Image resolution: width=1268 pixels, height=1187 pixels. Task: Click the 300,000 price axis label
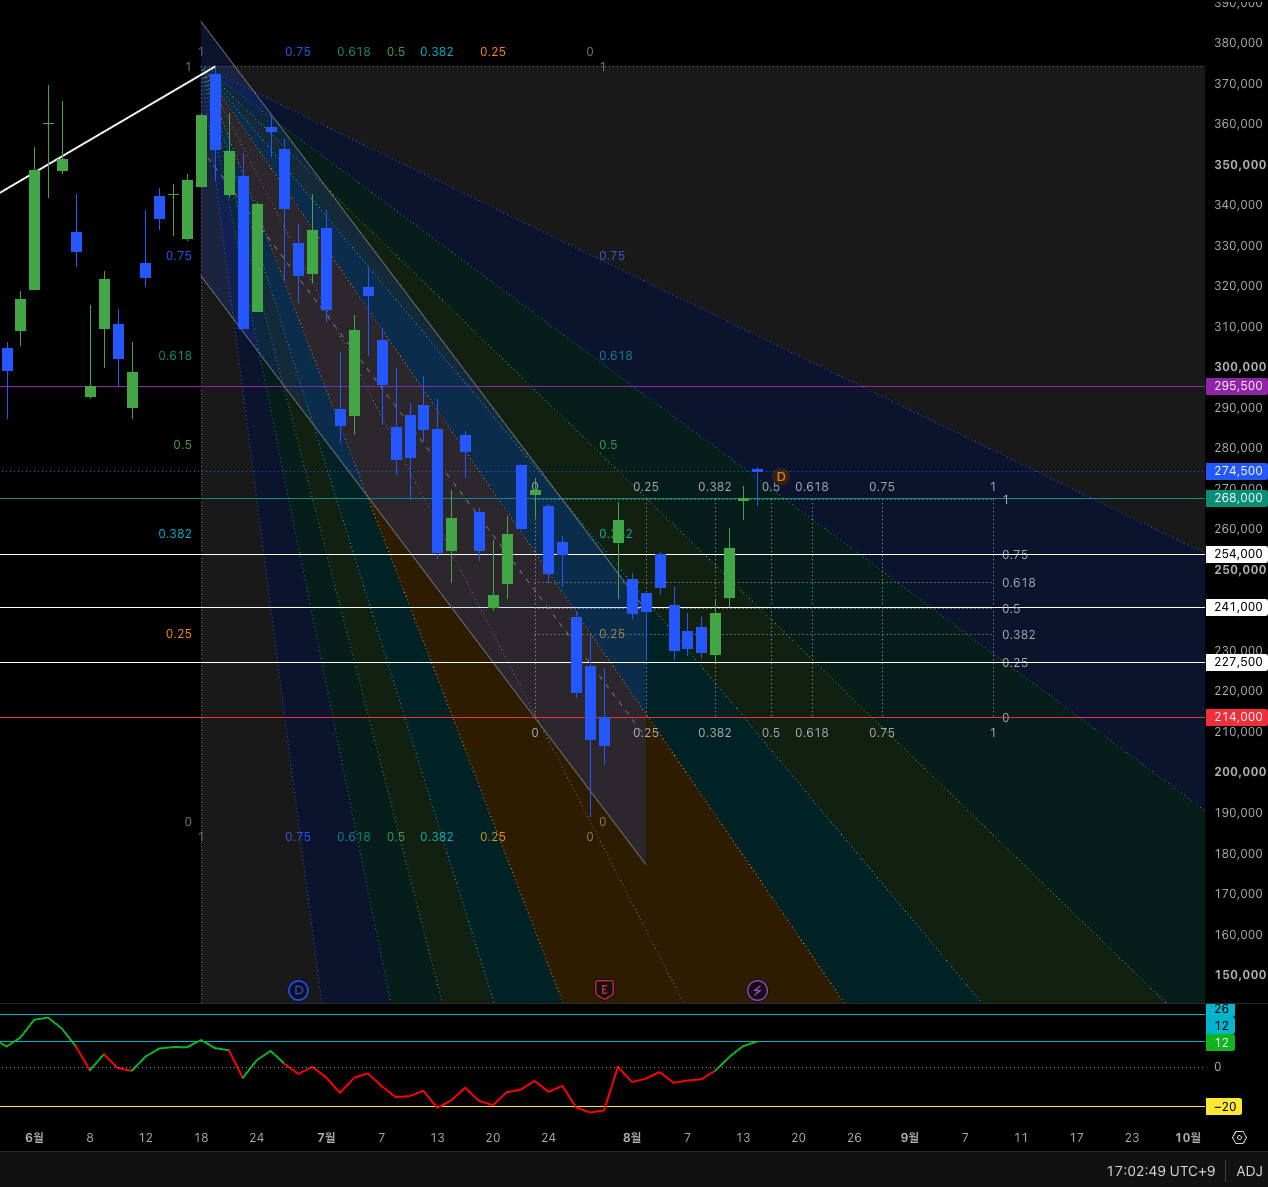[1239, 367]
